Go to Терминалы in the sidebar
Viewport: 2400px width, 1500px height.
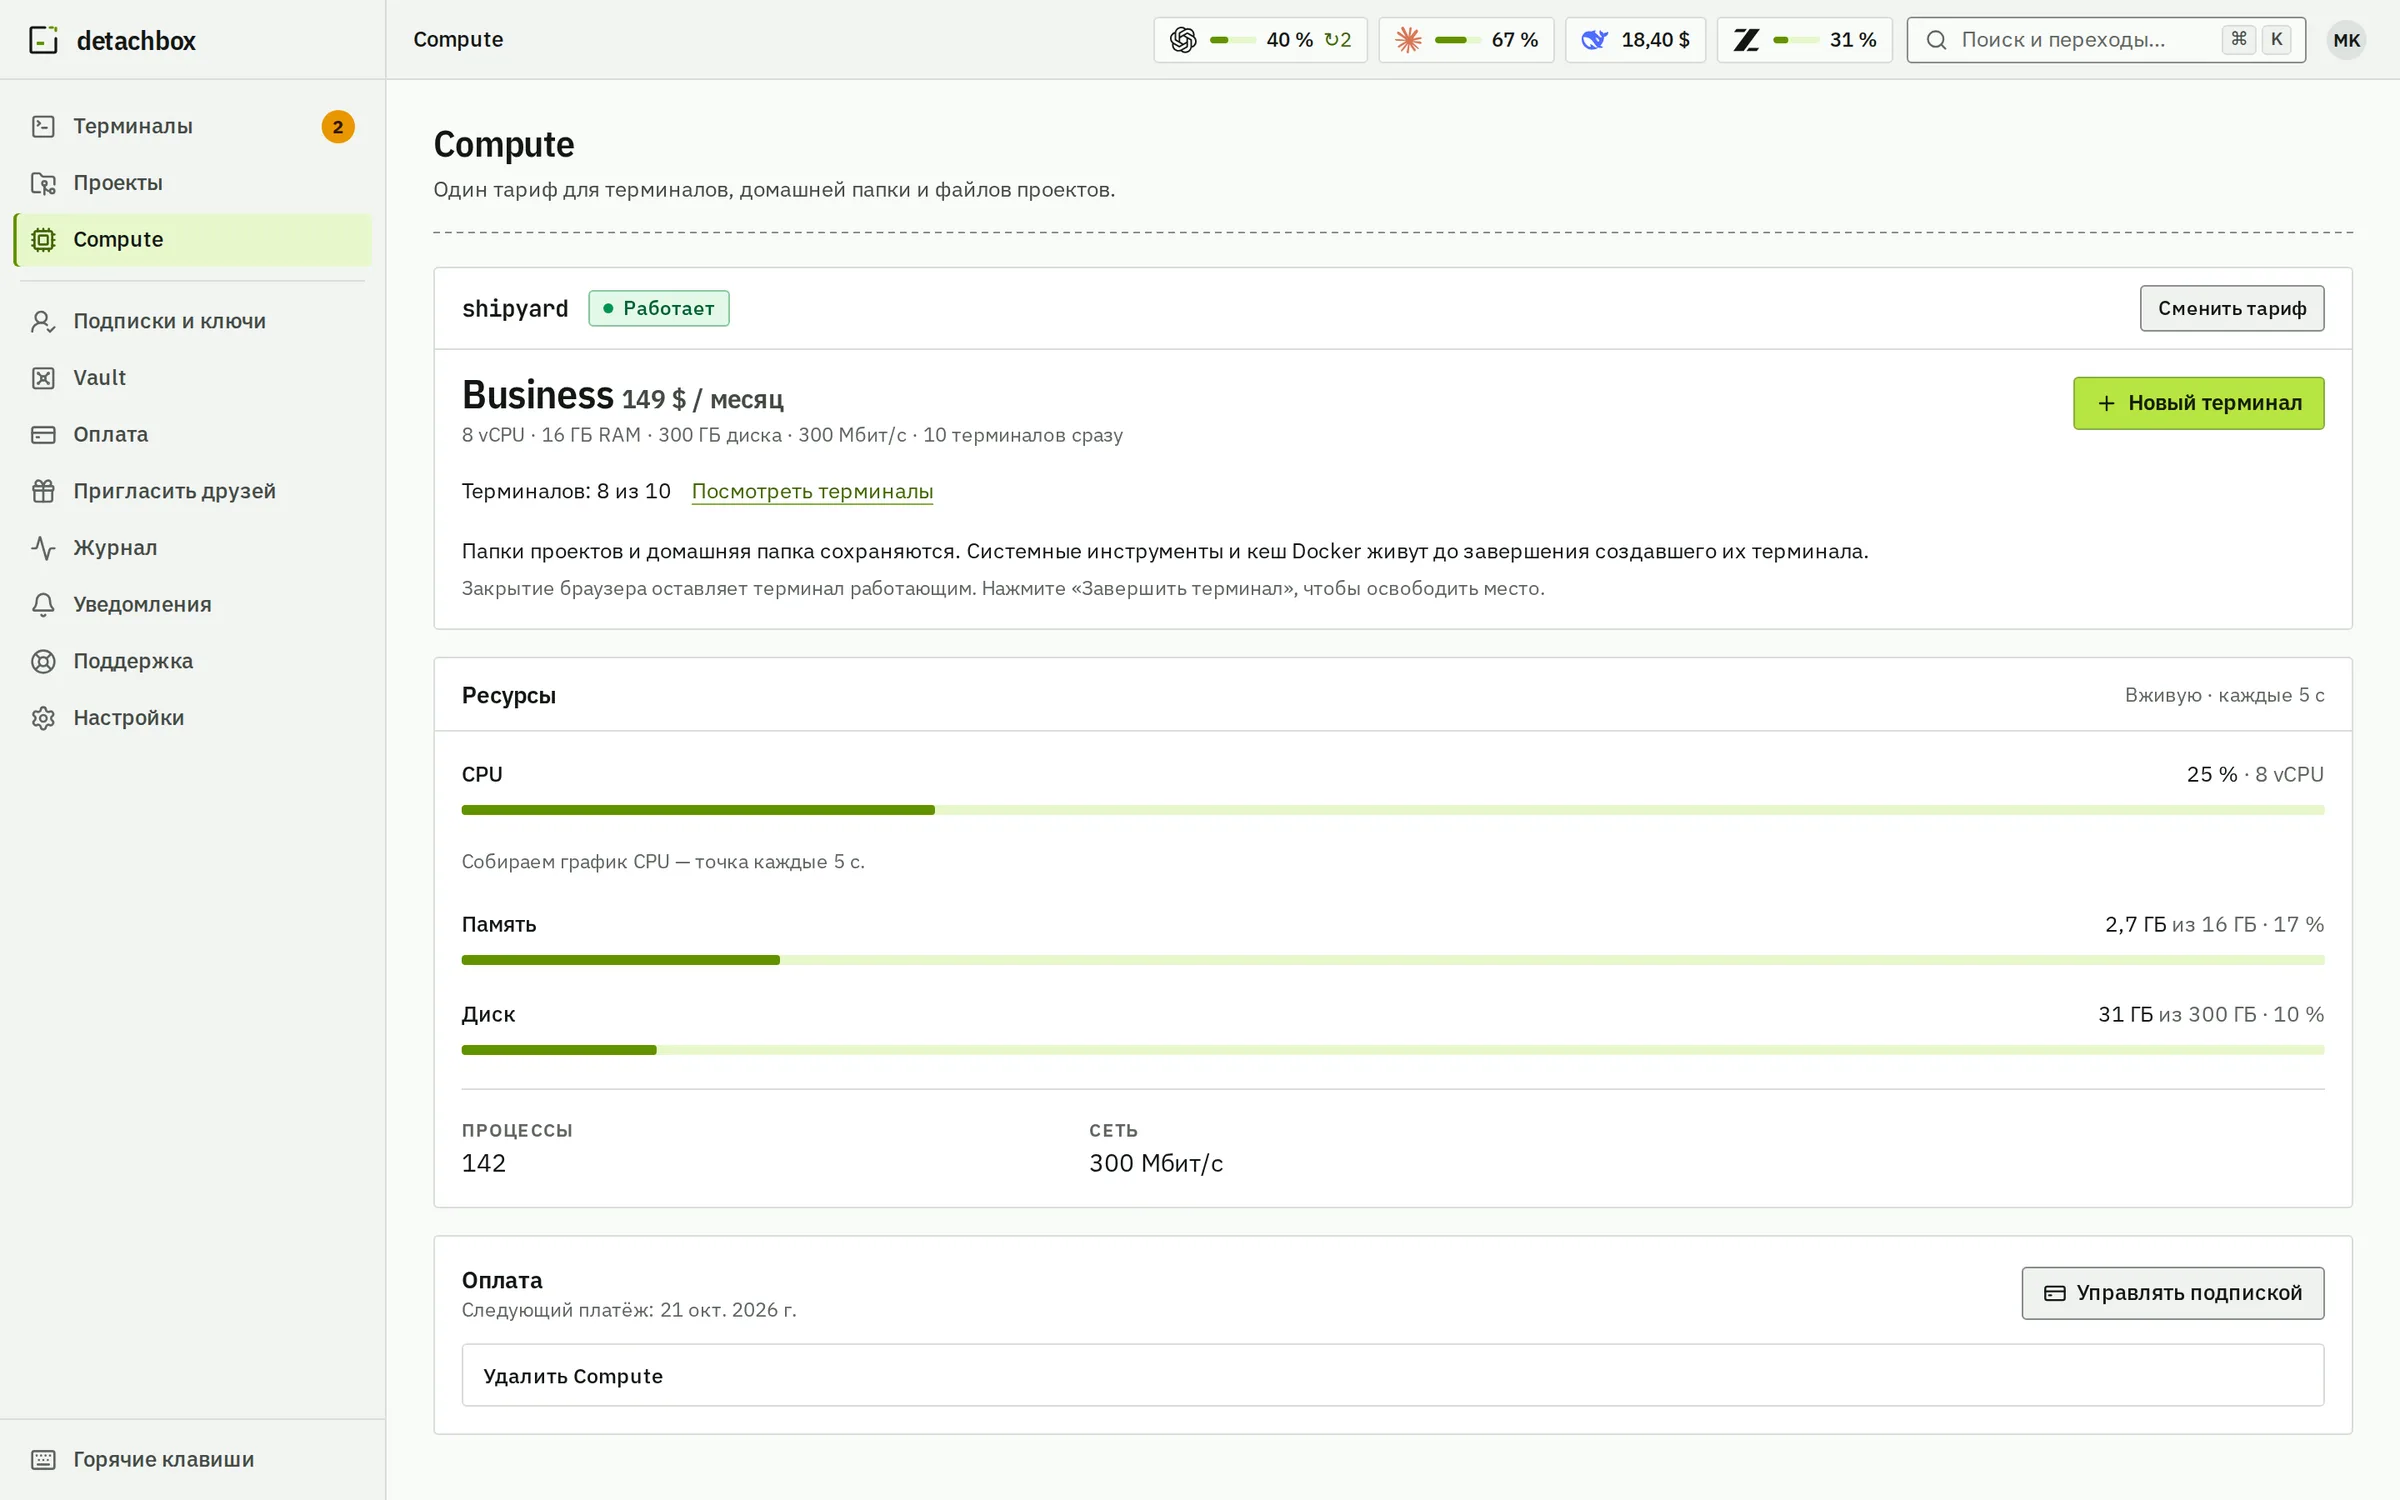(x=193, y=126)
